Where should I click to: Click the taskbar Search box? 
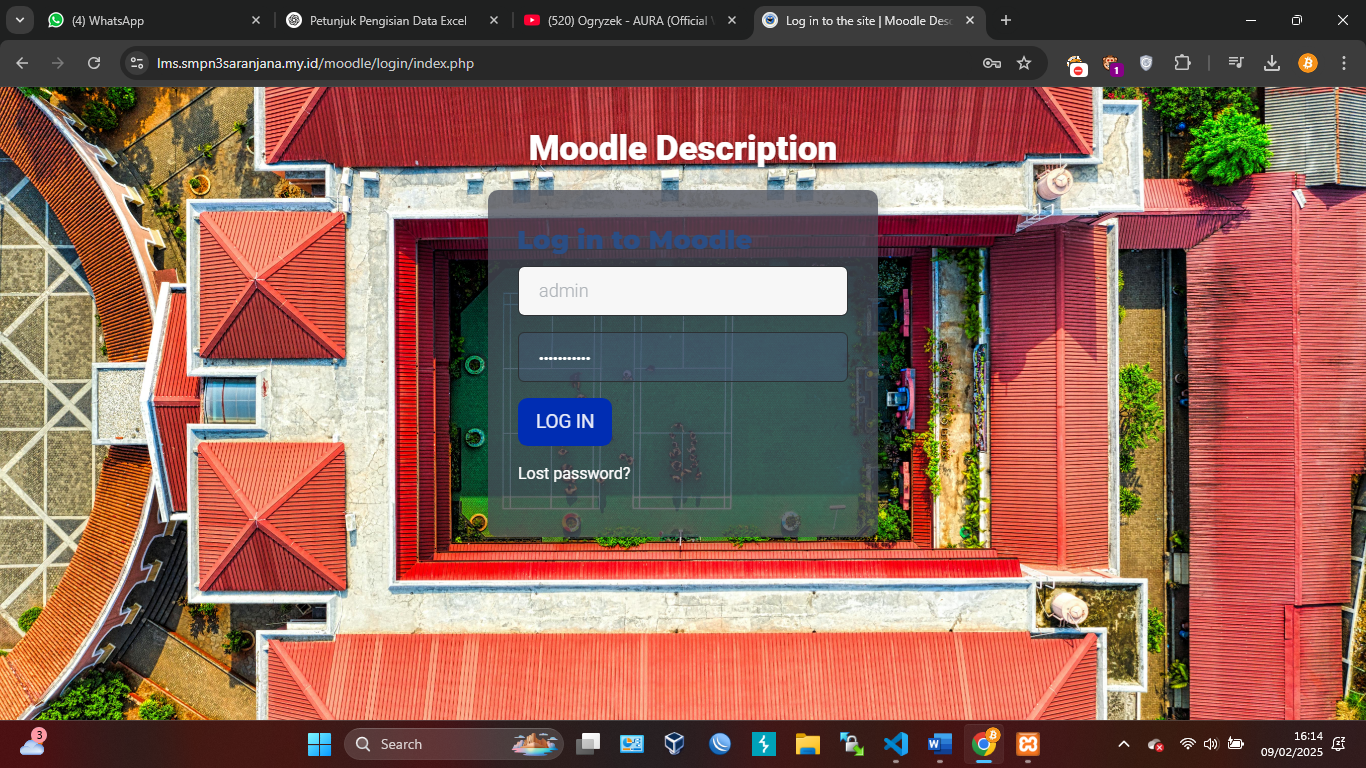point(454,744)
